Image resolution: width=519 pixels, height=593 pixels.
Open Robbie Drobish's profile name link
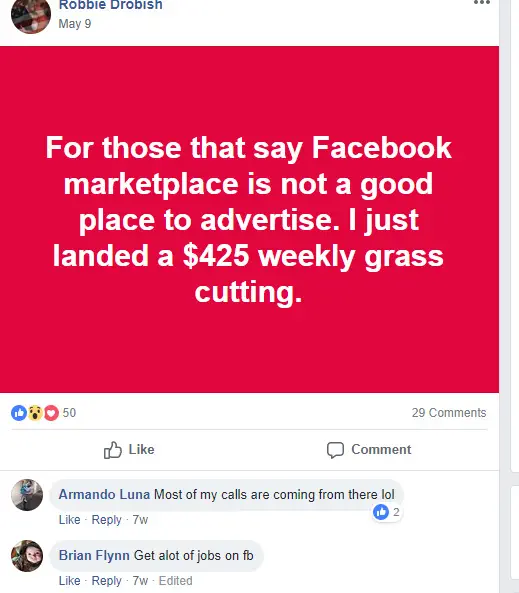coord(110,5)
